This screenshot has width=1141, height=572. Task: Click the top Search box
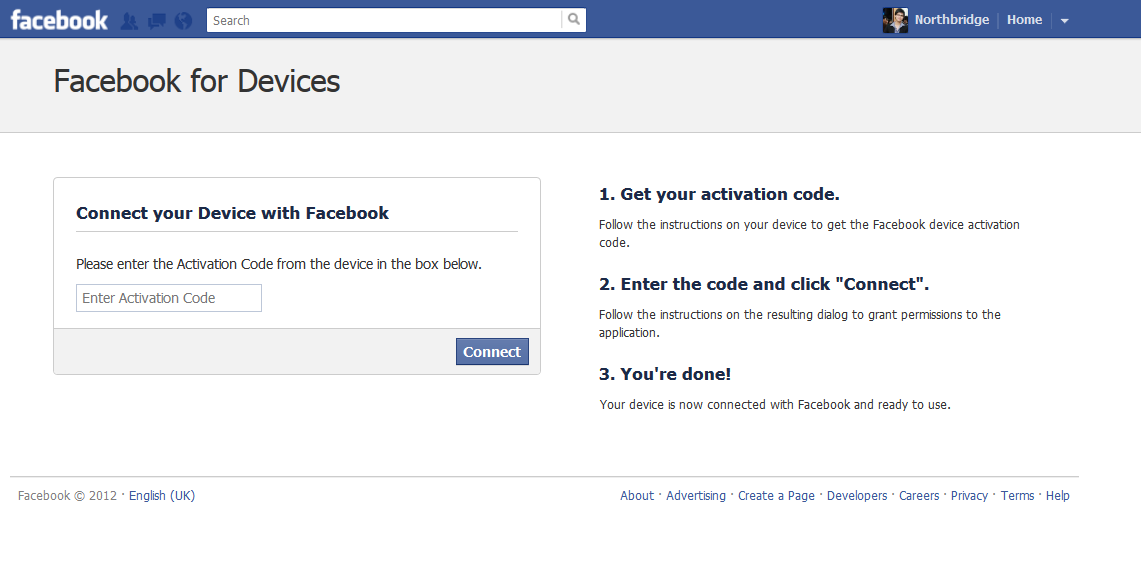click(x=384, y=20)
